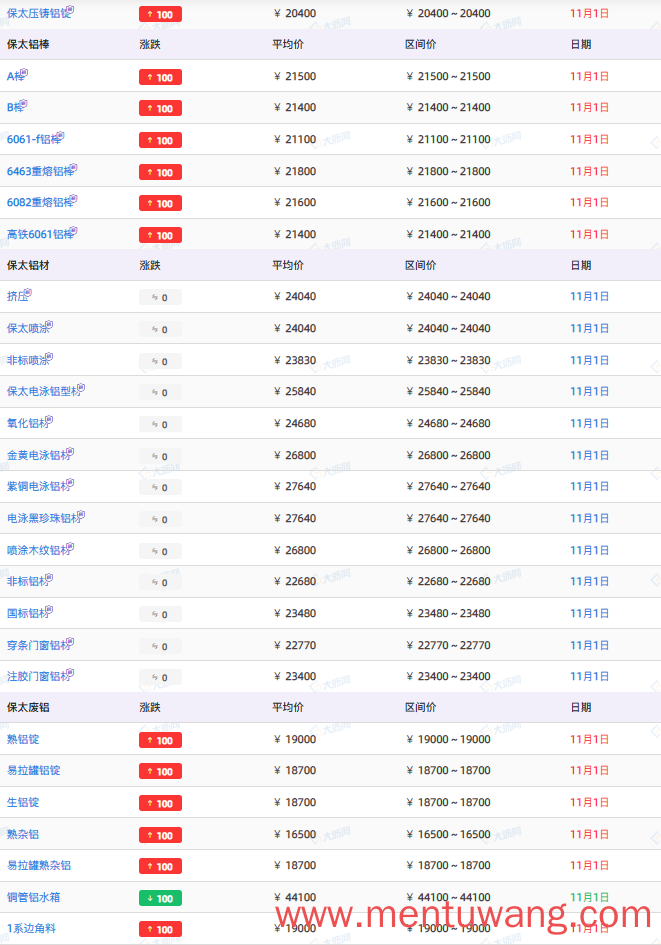
Task: Click the 保太废铝 section header
Action: pos(28,708)
